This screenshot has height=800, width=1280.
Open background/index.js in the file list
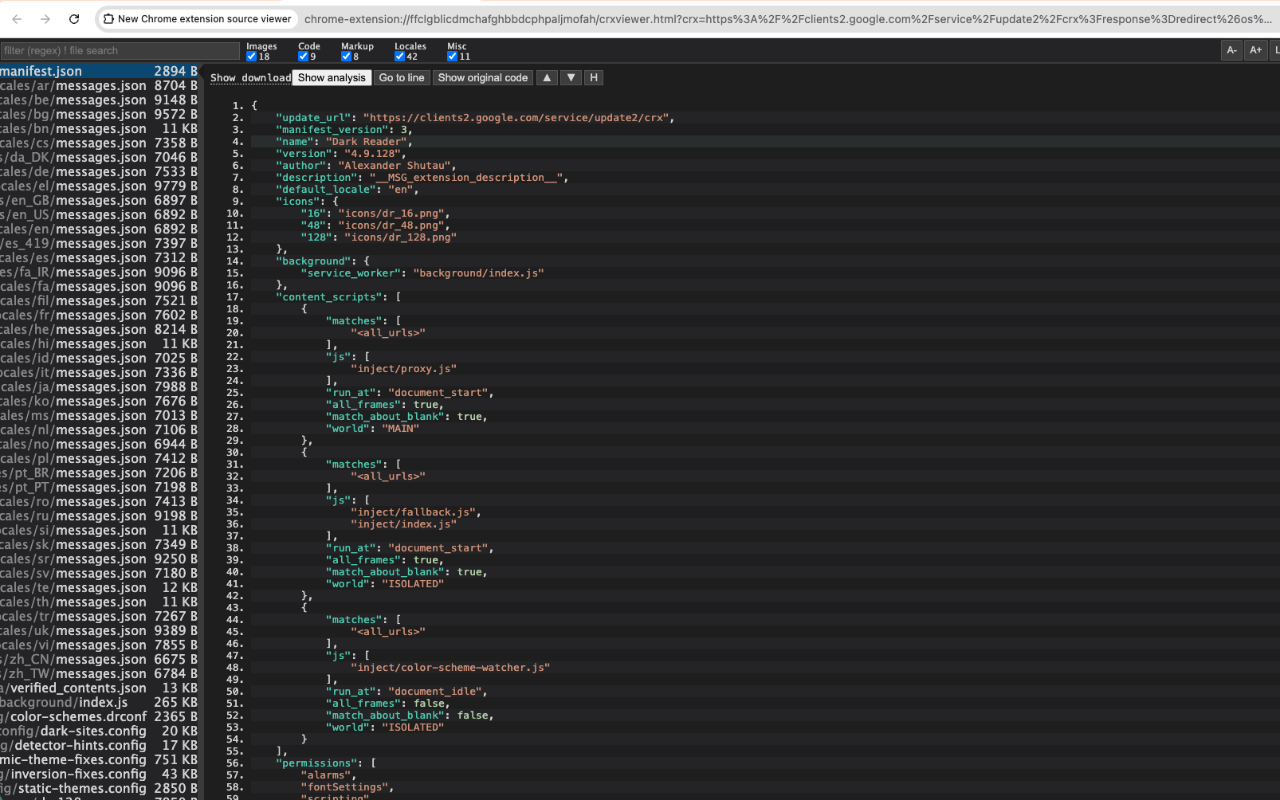[100, 702]
